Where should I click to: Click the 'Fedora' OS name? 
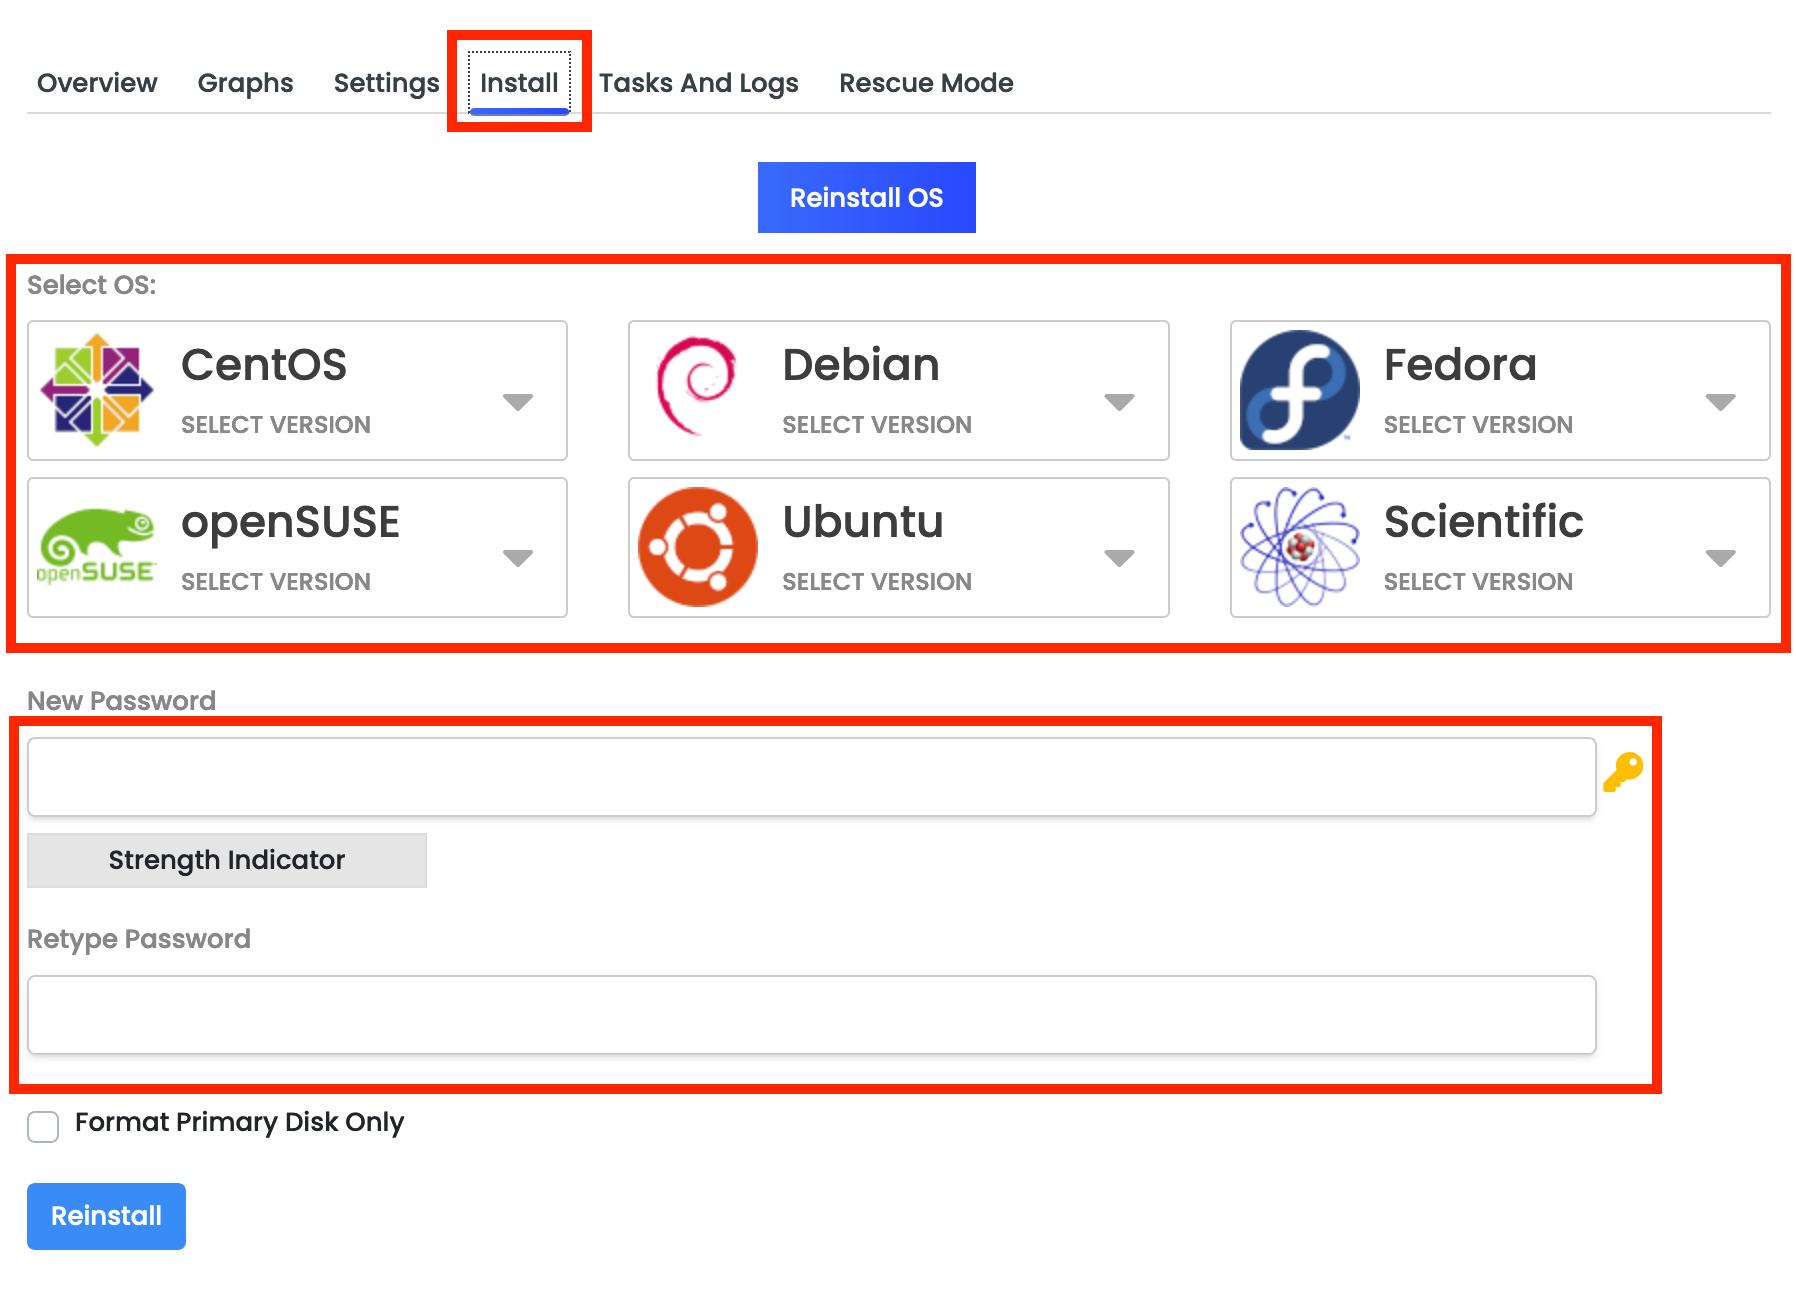pyautogui.click(x=1460, y=365)
